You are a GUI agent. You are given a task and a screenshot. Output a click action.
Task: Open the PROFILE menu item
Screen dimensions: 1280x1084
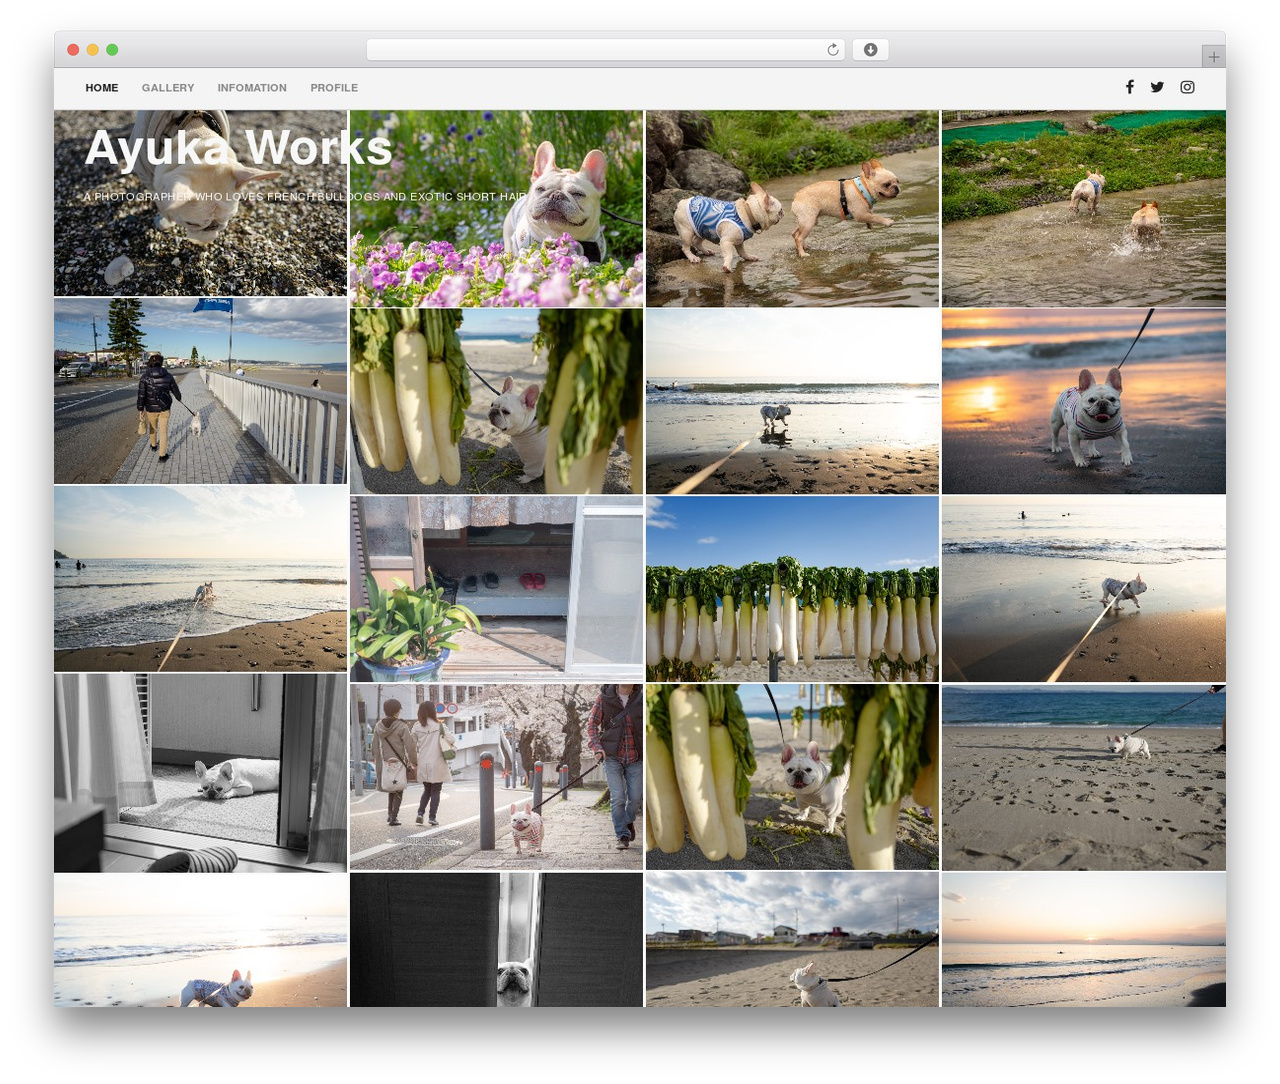click(x=334, y=88)
